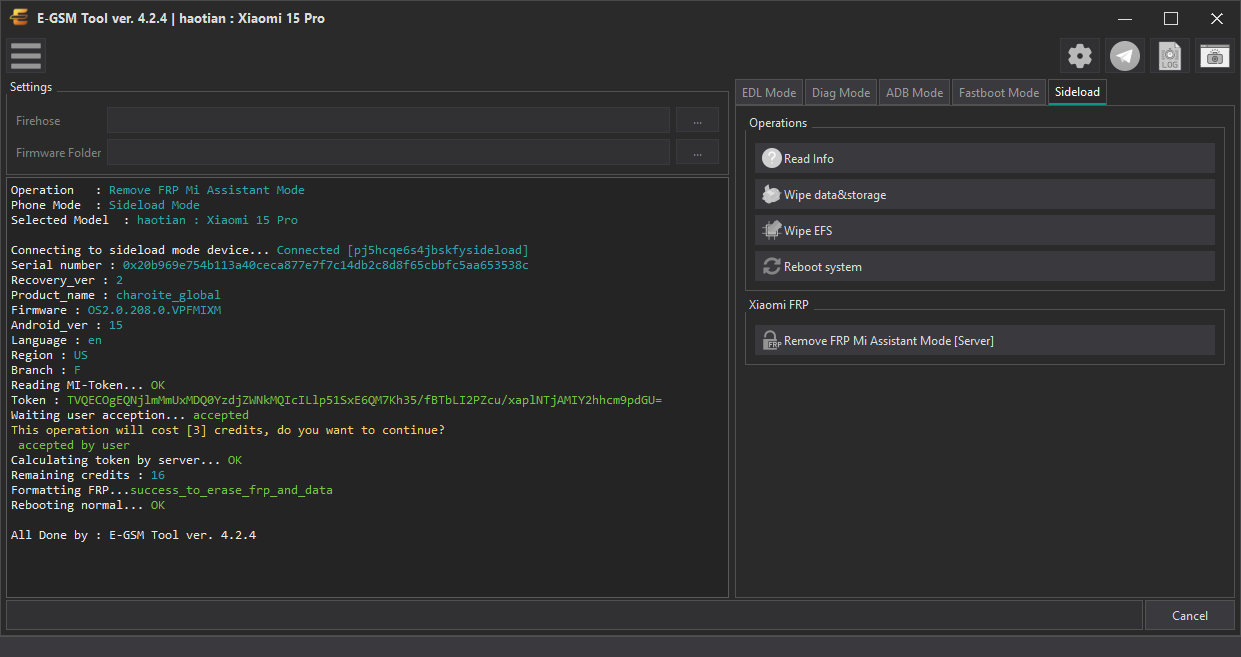Click the Reboot system arrows icon
Viewport: 1241px width, 657px height.
coord(771,266)
